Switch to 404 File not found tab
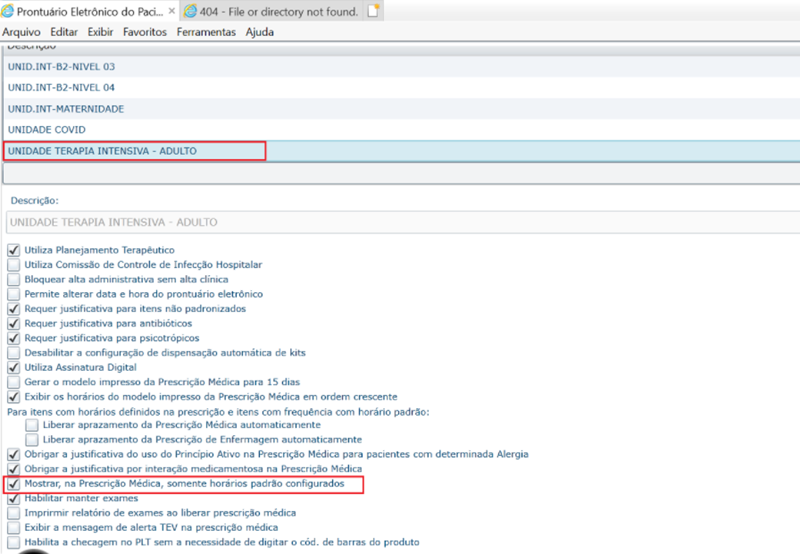800x554 pixels. click(271, 11)
